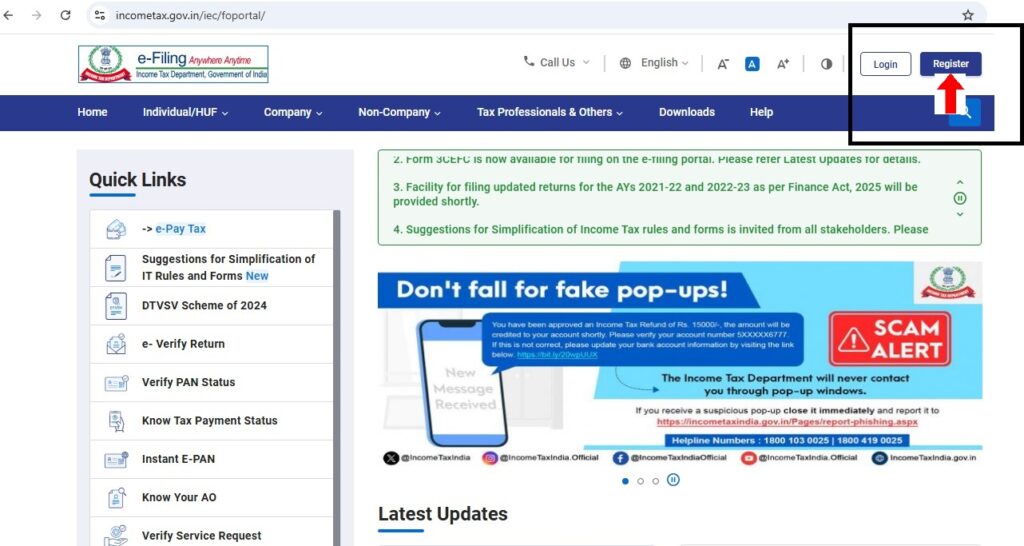Click the e-Verify Return envelope icon
The height and width of the screenshot is (546, 1024).
click(x=116, y=344)
